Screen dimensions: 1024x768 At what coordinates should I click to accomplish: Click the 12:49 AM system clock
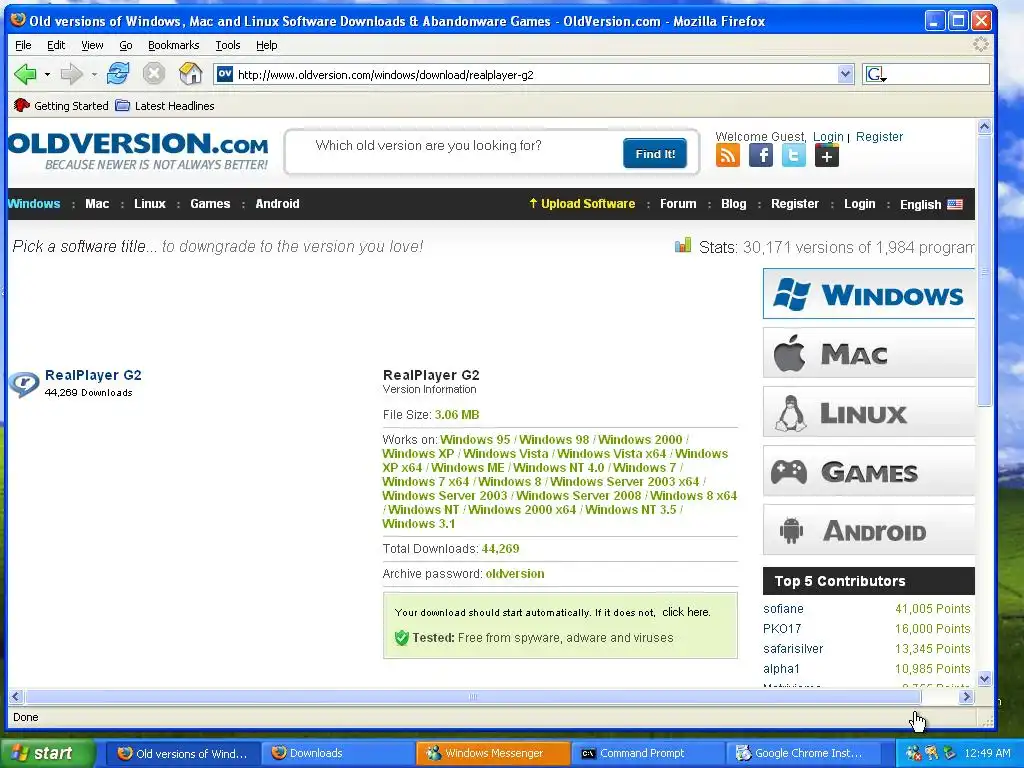tap(987, 753)
